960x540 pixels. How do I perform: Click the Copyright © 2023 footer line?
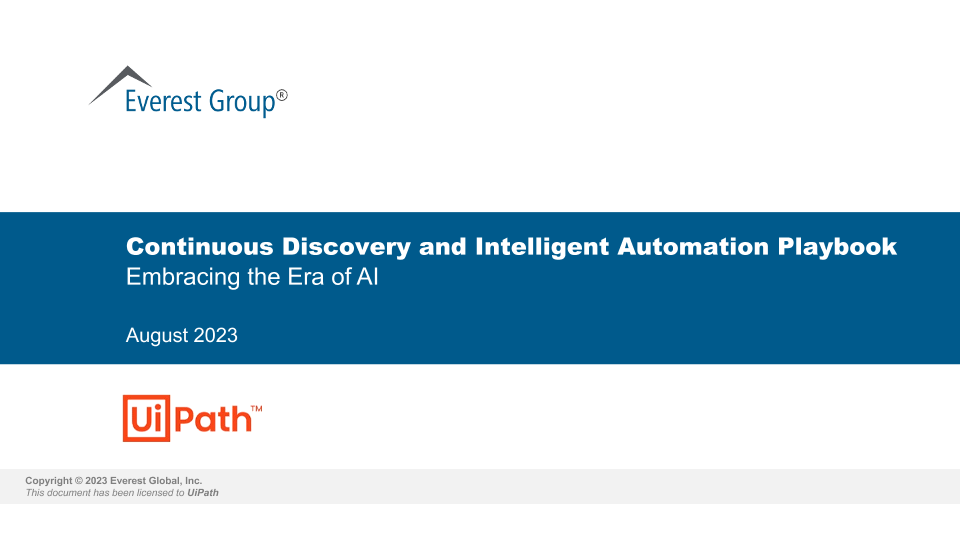114,481
